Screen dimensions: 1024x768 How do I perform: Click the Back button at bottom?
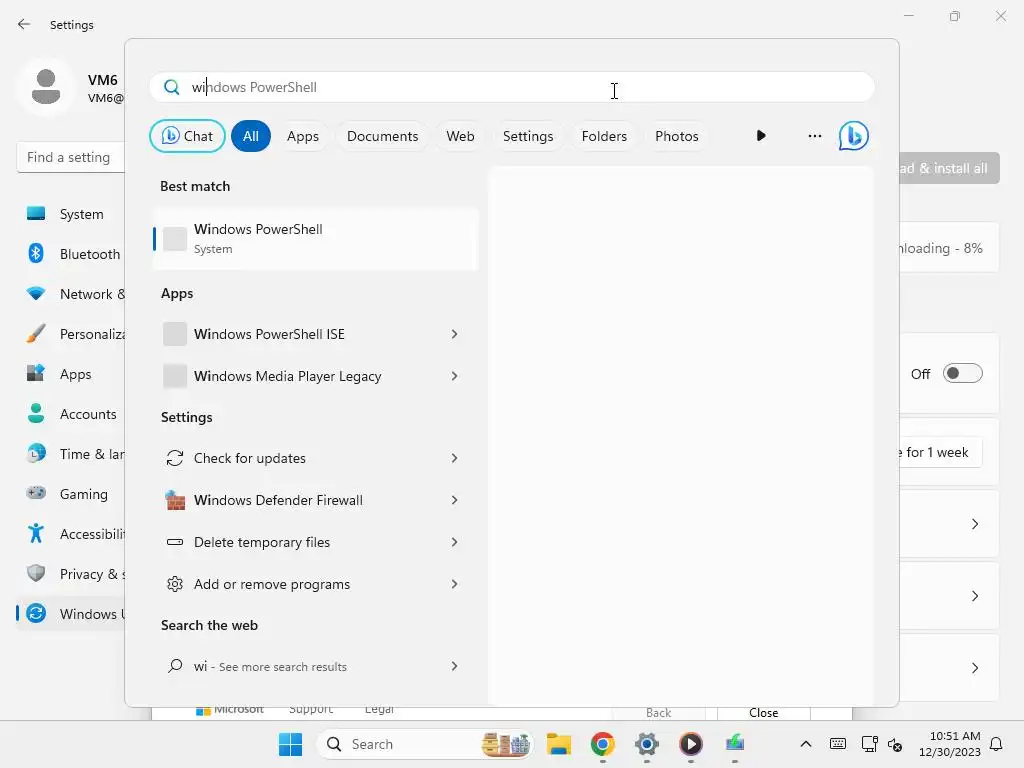[658, 712]
